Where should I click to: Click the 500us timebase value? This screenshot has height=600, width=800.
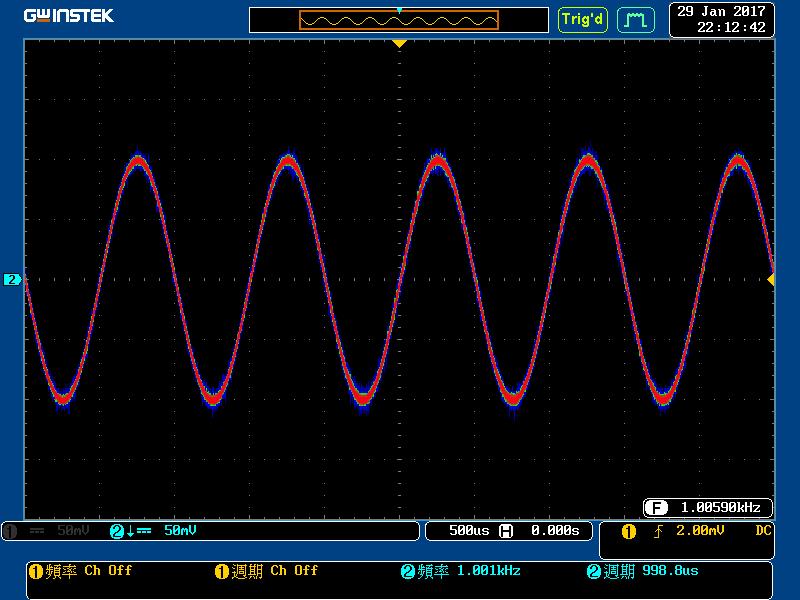(x=469, y=531)
